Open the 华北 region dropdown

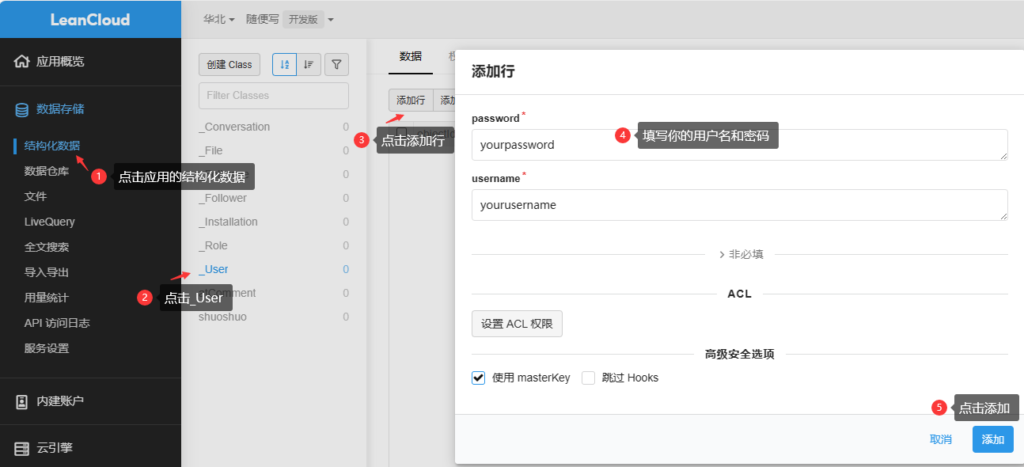pos(219,19)
